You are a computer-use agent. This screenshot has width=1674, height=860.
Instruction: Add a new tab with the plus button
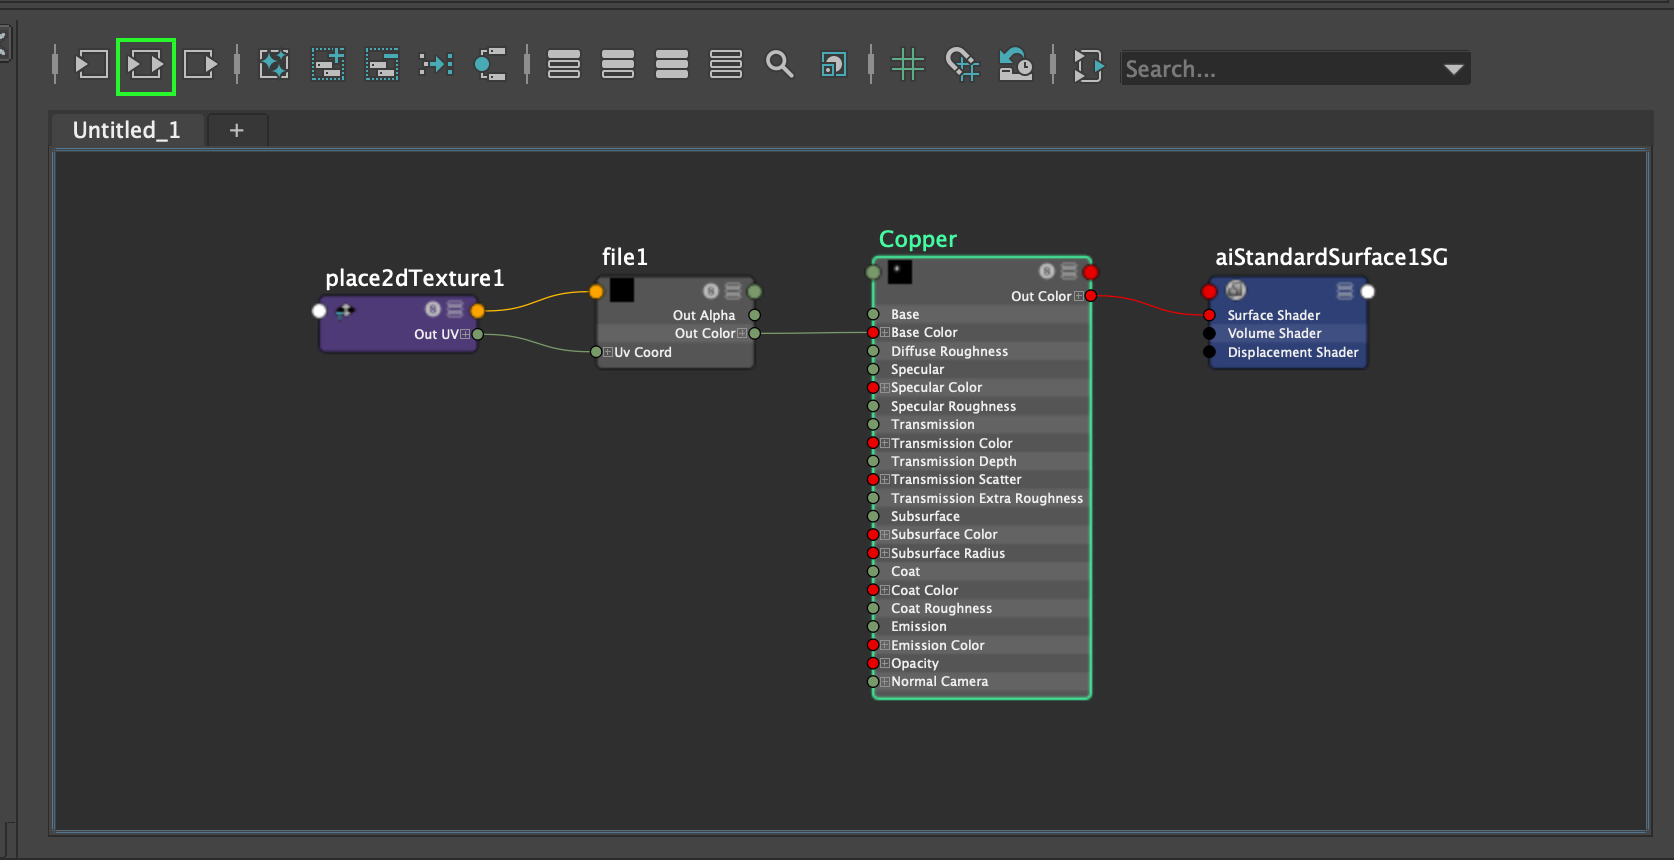pyautogui.click(x=237, y=130)
